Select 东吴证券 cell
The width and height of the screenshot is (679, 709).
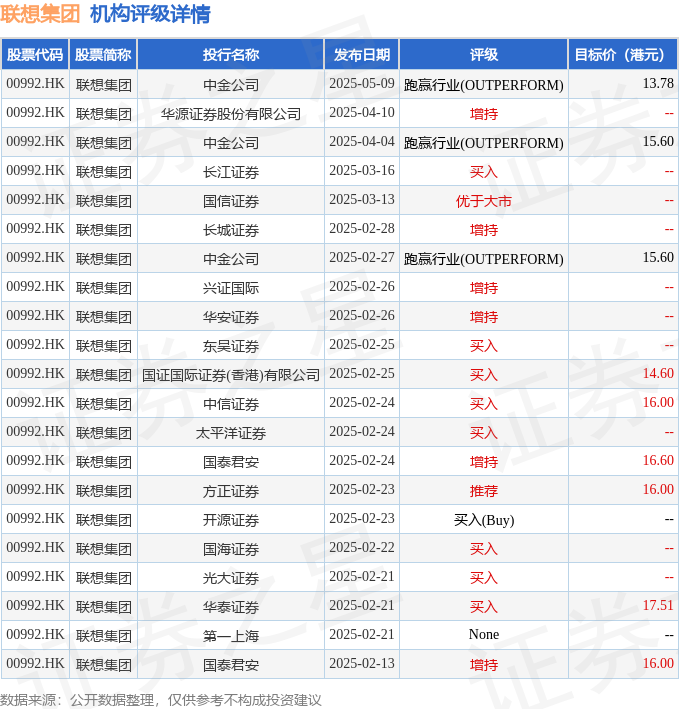231,345
